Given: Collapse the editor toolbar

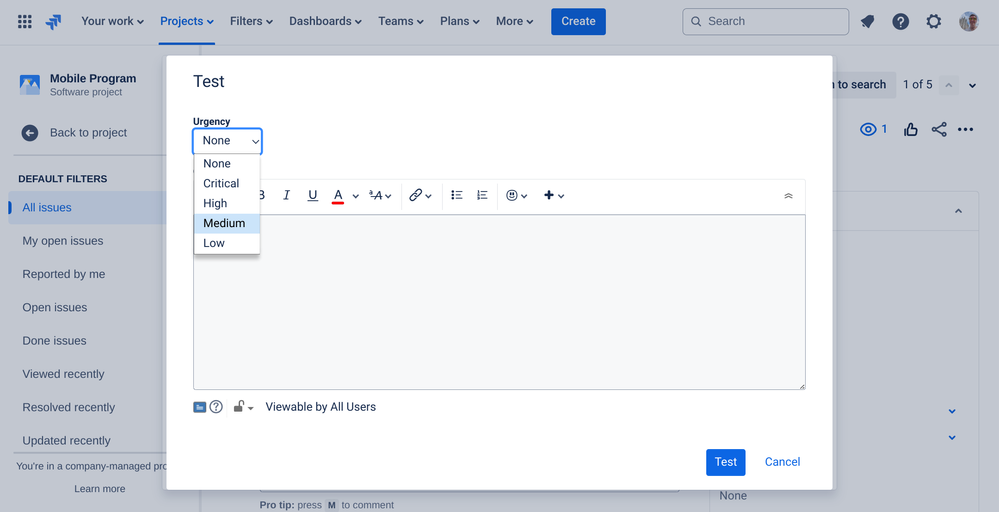Looking at the screenshot, I should pos(788,196).
